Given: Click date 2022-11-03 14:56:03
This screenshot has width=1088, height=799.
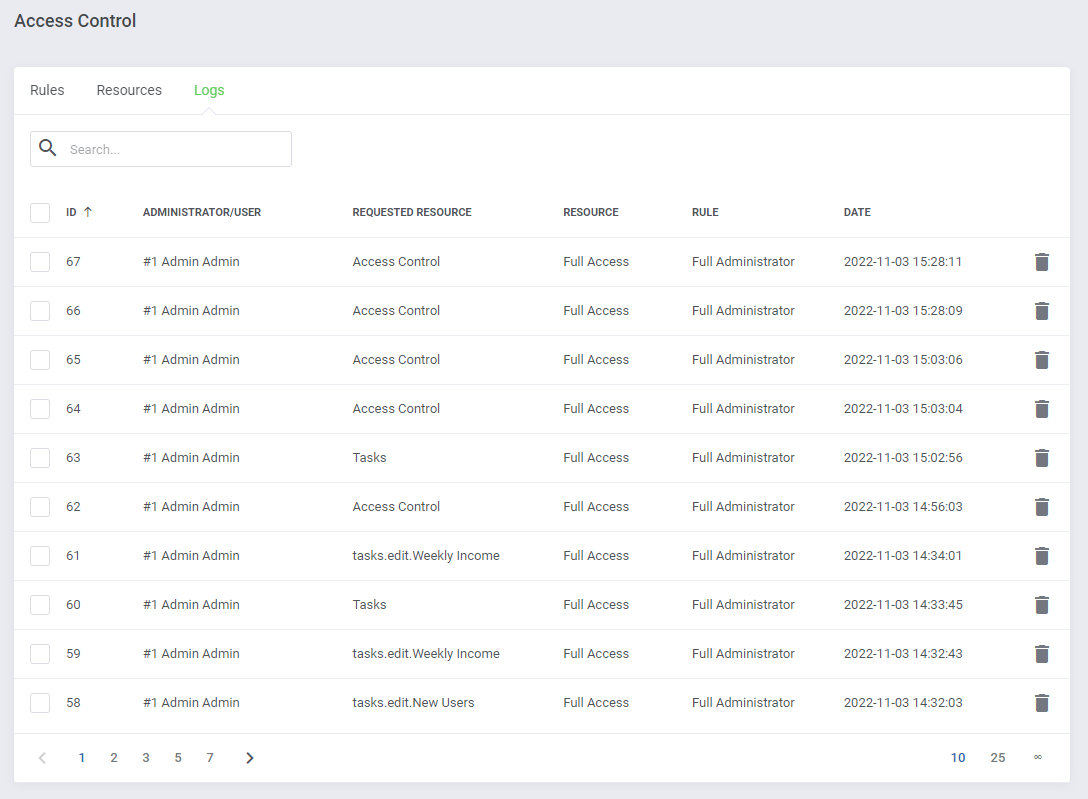Looking at the screenshot, I should [x=903, y=507].
